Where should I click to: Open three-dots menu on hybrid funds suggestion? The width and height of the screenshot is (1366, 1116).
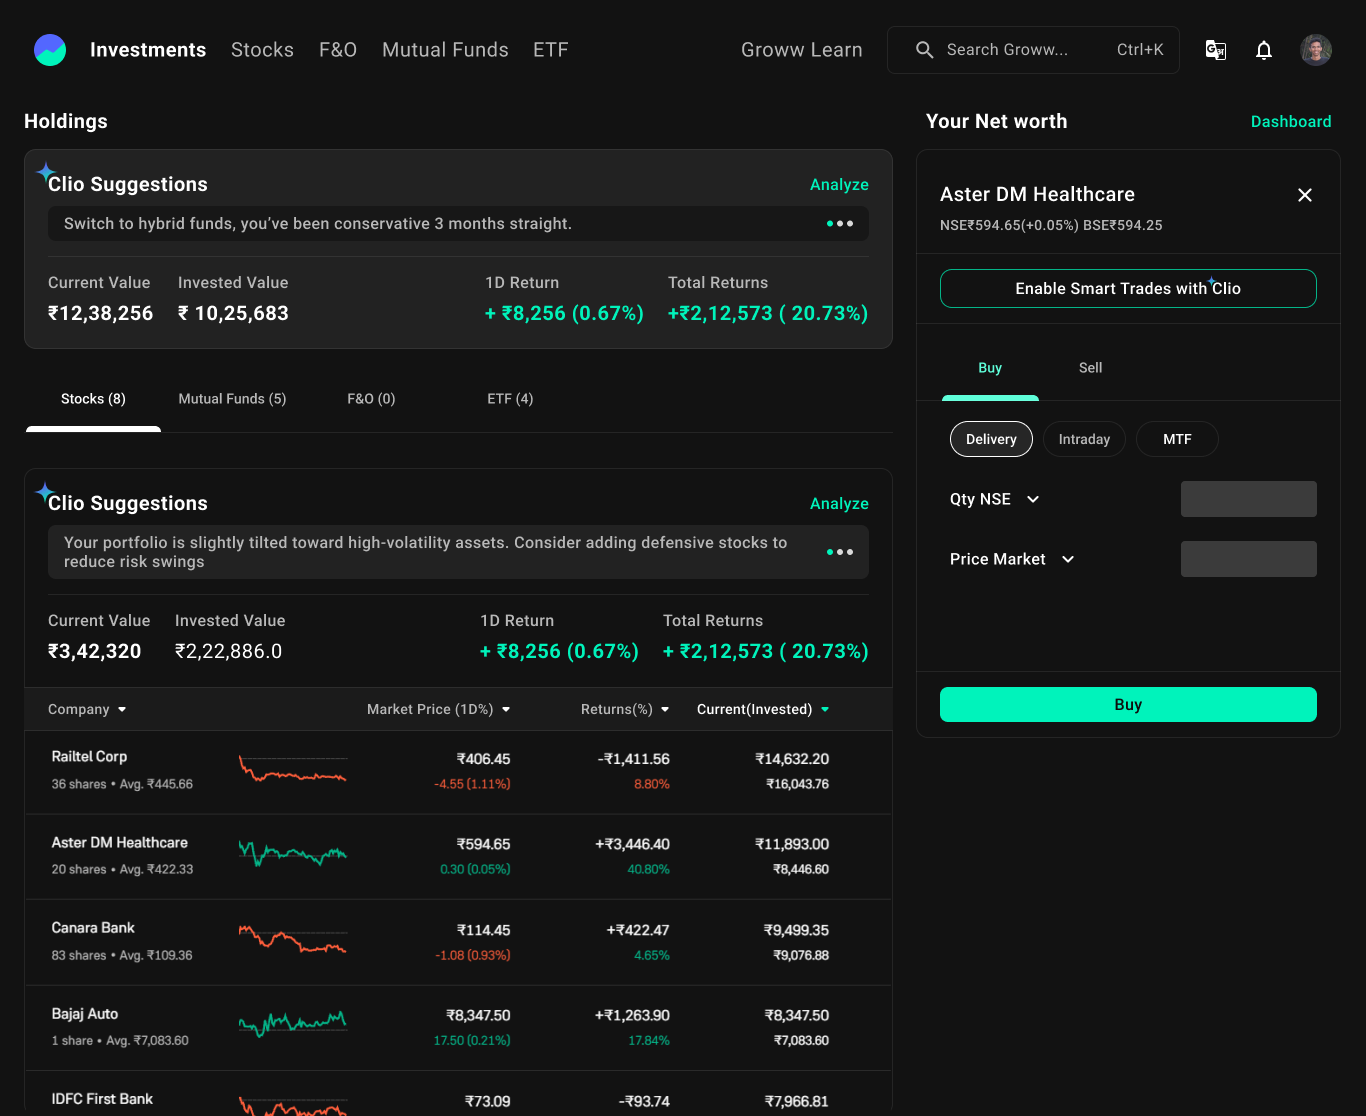tap(840, 224)
